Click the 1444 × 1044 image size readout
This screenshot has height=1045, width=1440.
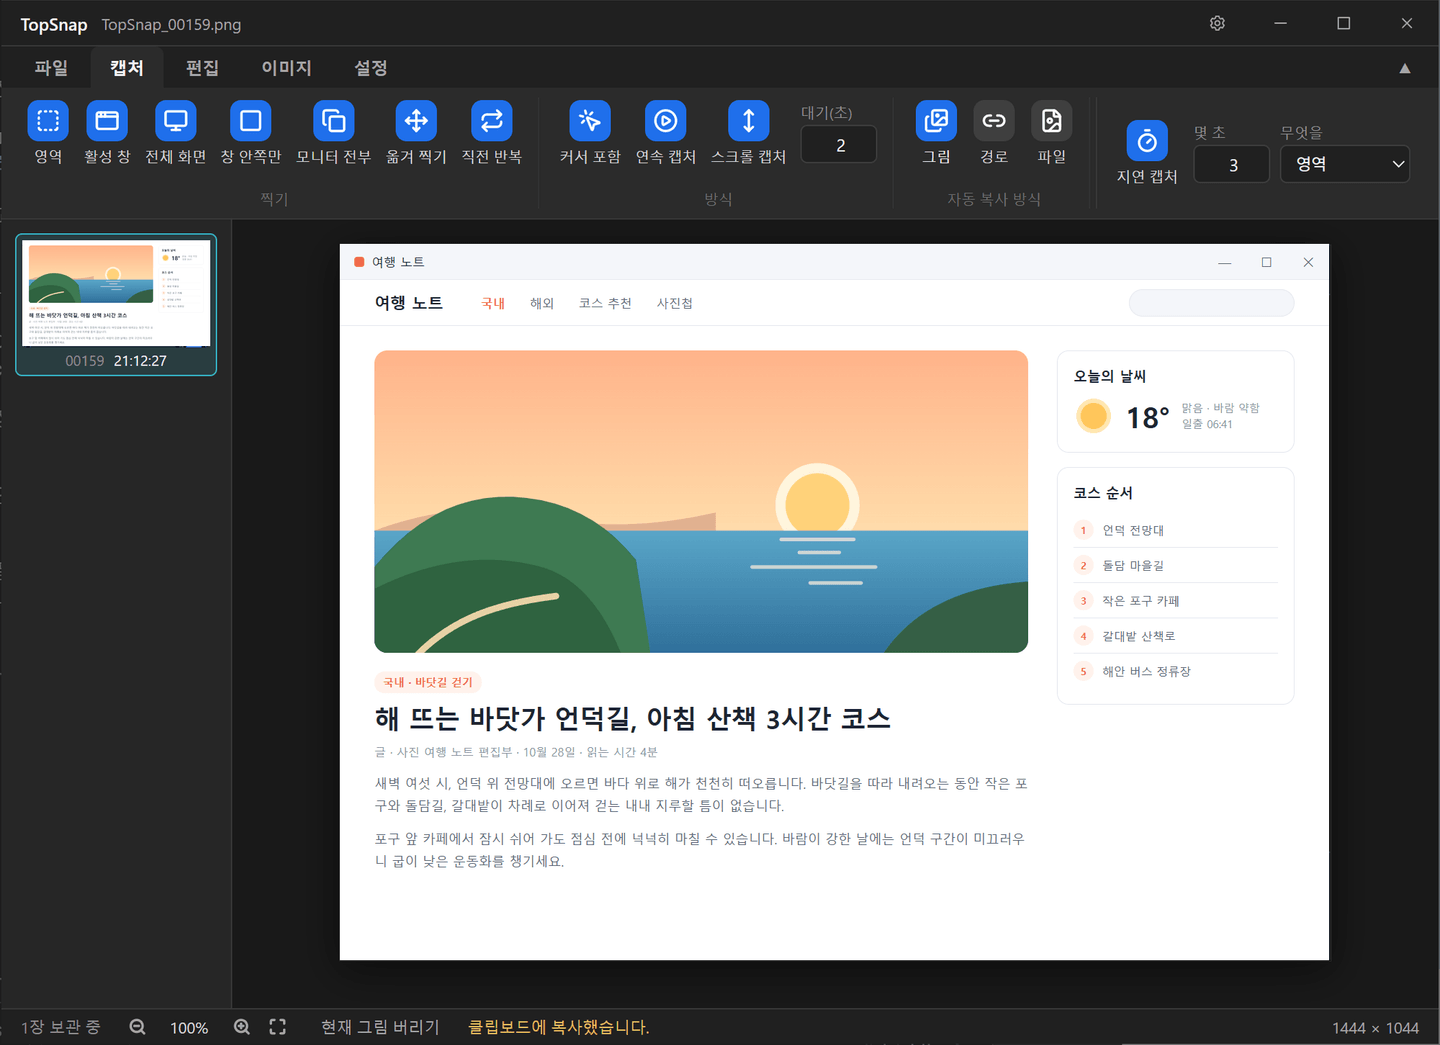(1375, 1028)
